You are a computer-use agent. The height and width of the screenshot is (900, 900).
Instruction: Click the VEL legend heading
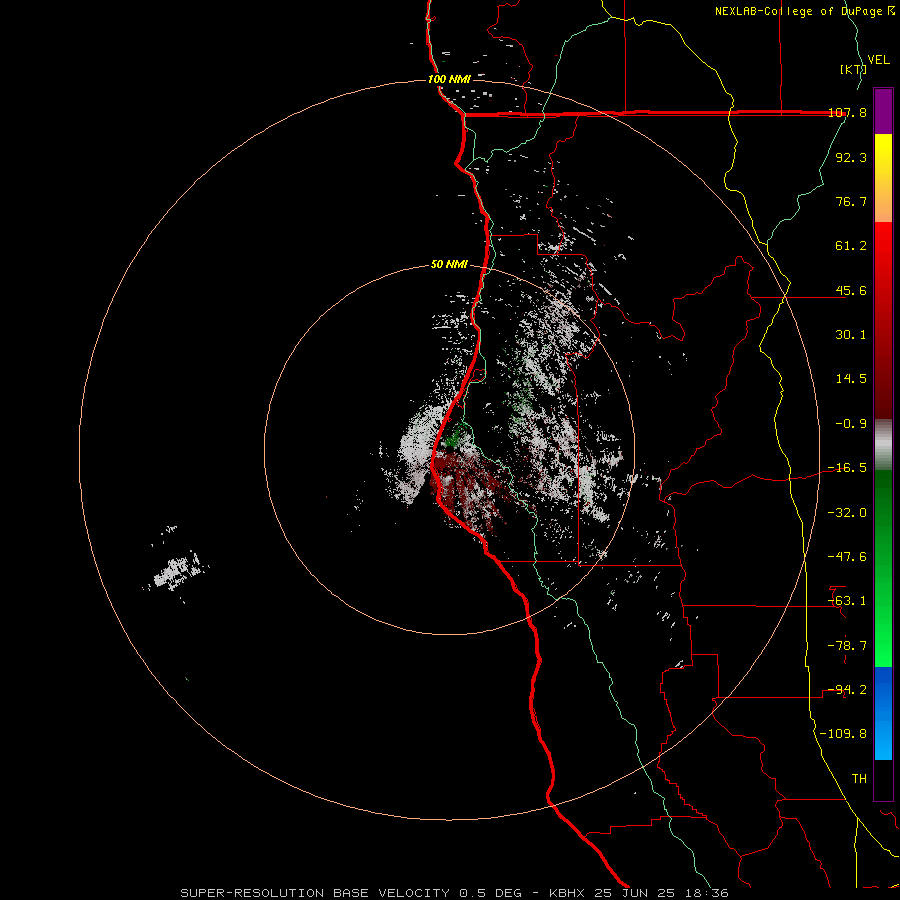(878, 60)
